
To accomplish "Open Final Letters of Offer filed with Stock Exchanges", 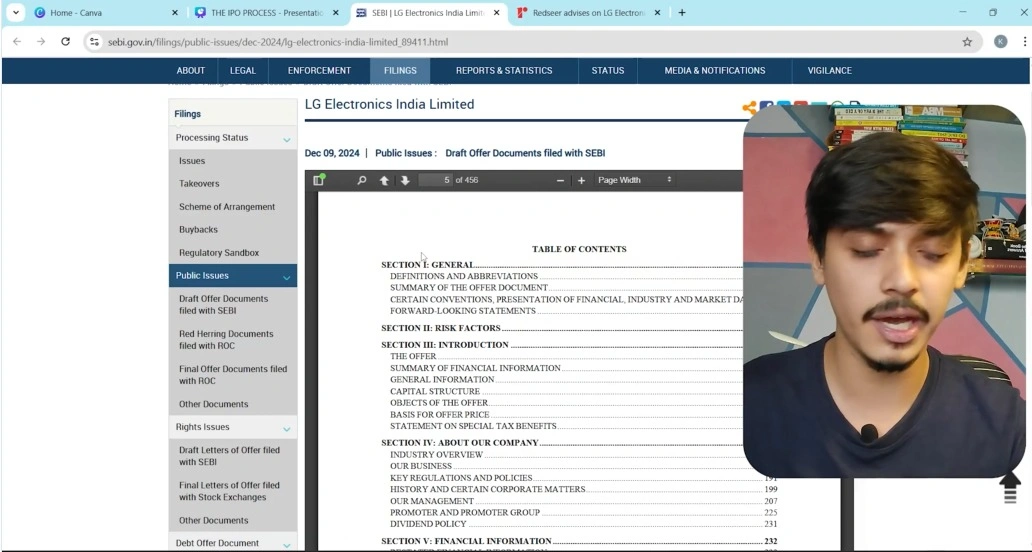I will (x=229, y=491).
